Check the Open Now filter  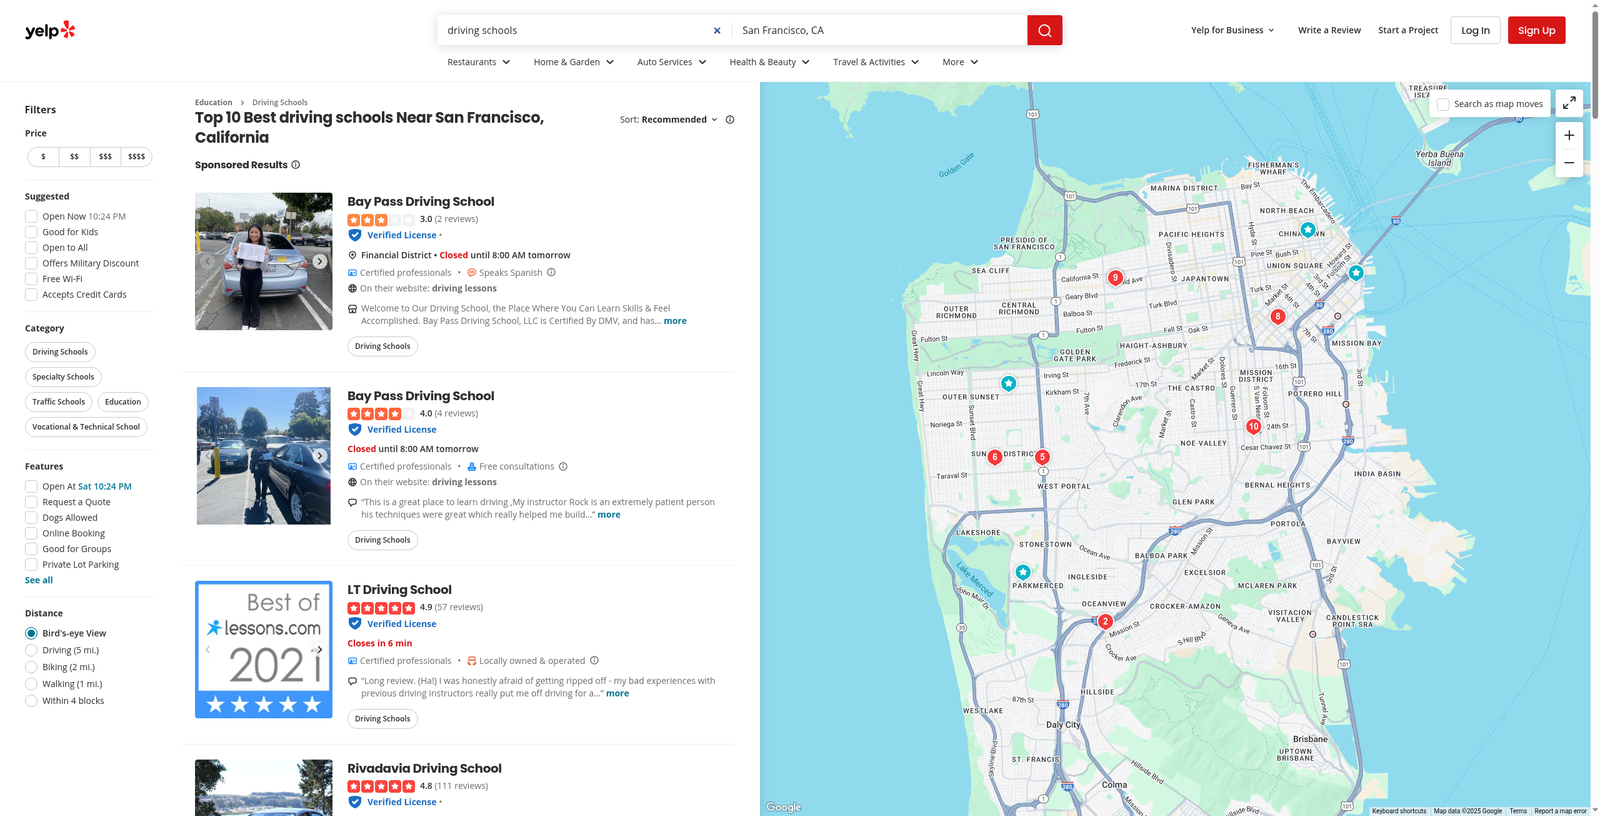[x=31, y=216]
